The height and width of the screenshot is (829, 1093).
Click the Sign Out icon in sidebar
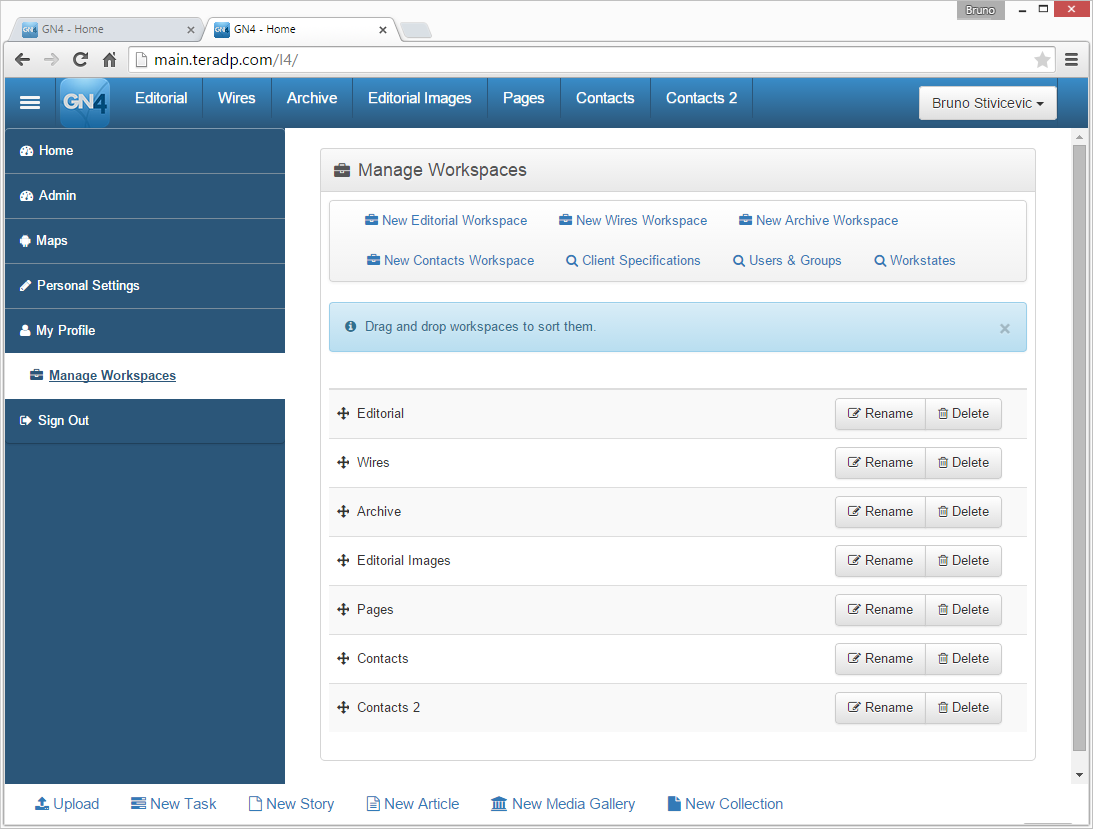click(26, 420)
